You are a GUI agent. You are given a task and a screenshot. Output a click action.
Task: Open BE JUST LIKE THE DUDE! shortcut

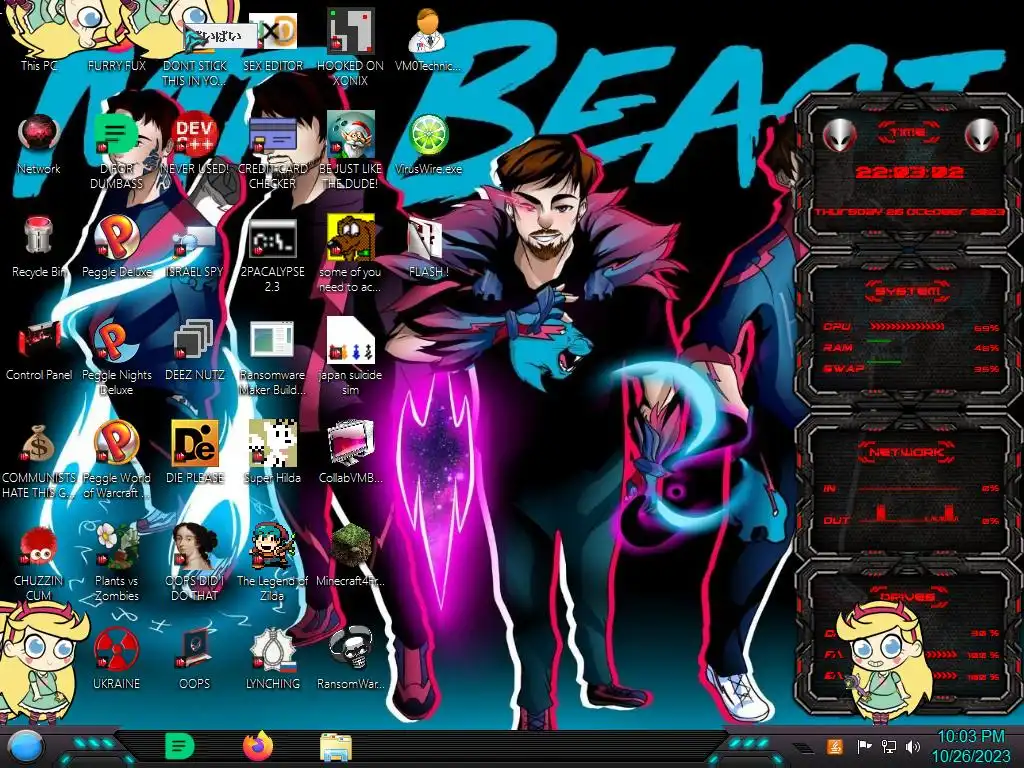click(350, 152)
